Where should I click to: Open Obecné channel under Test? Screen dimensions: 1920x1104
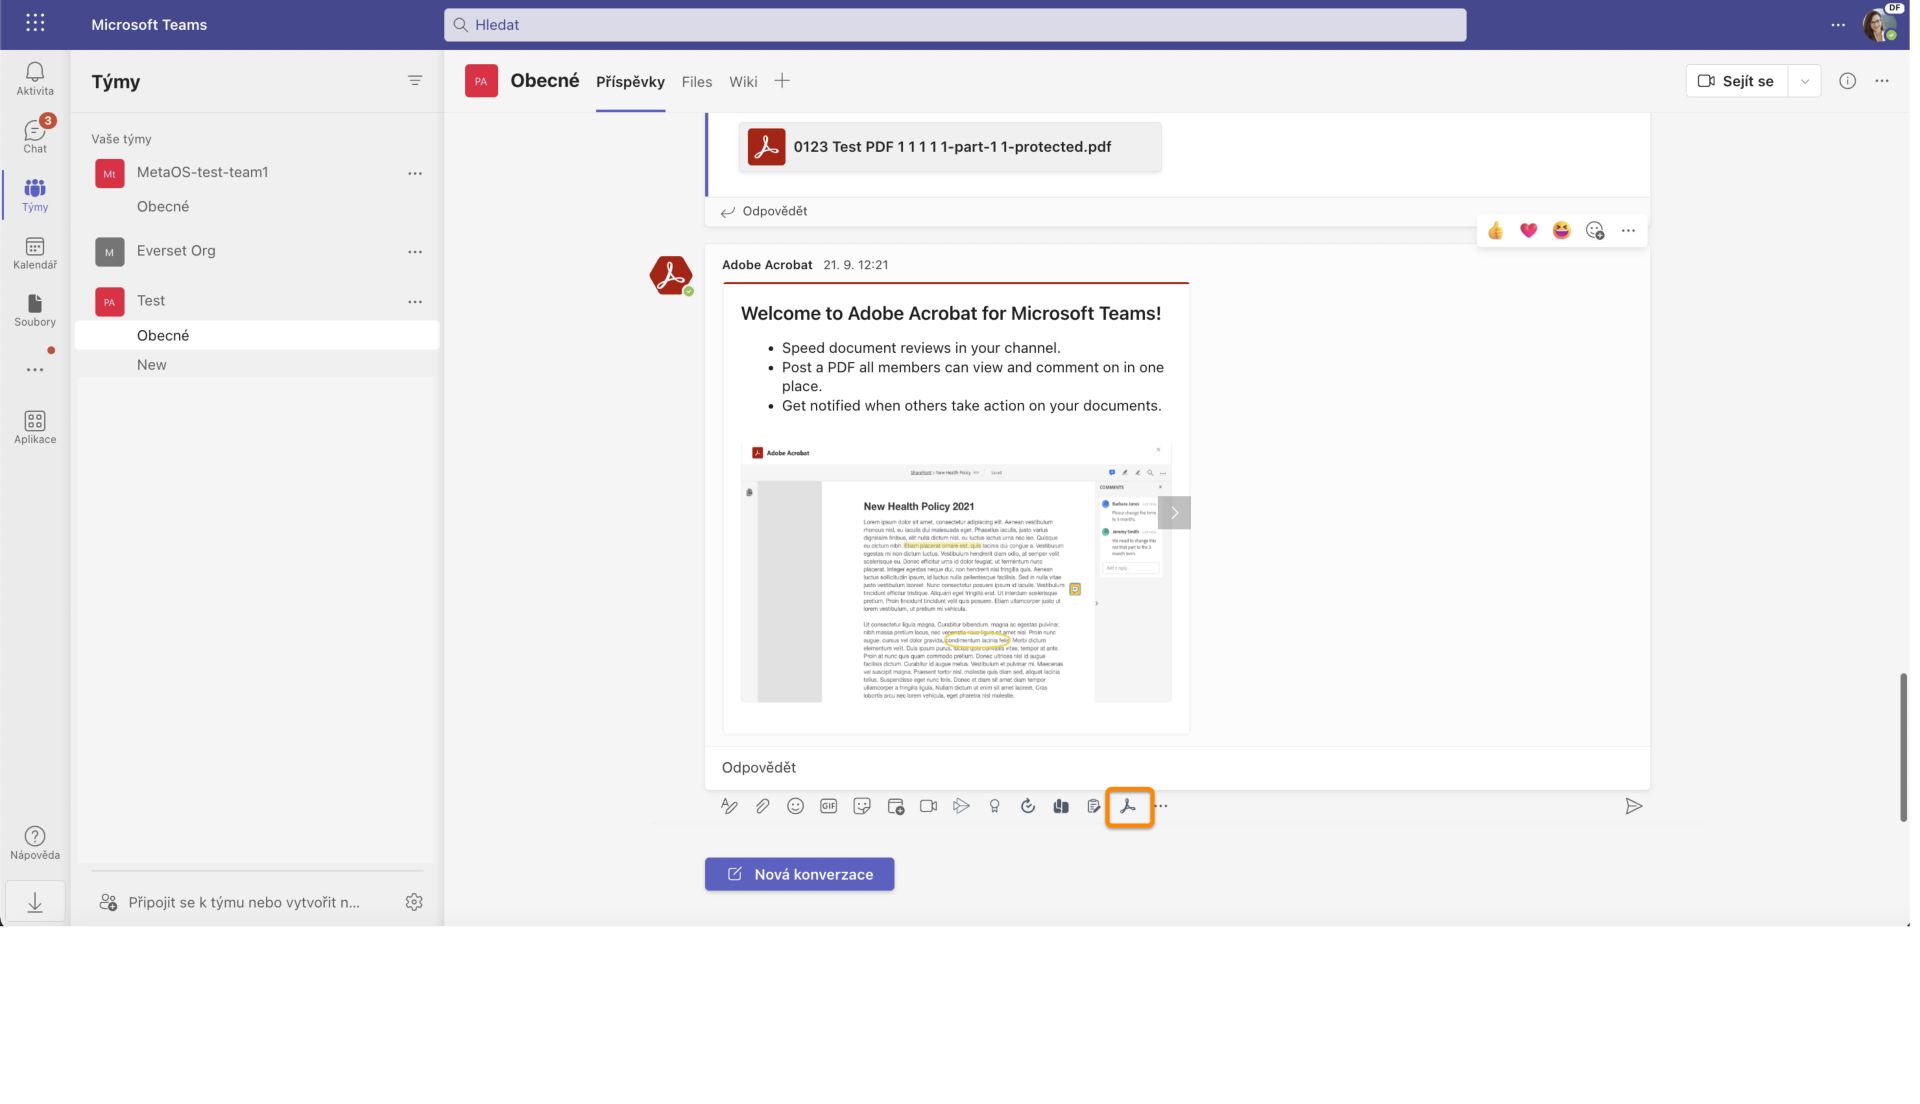coord(257,335)
